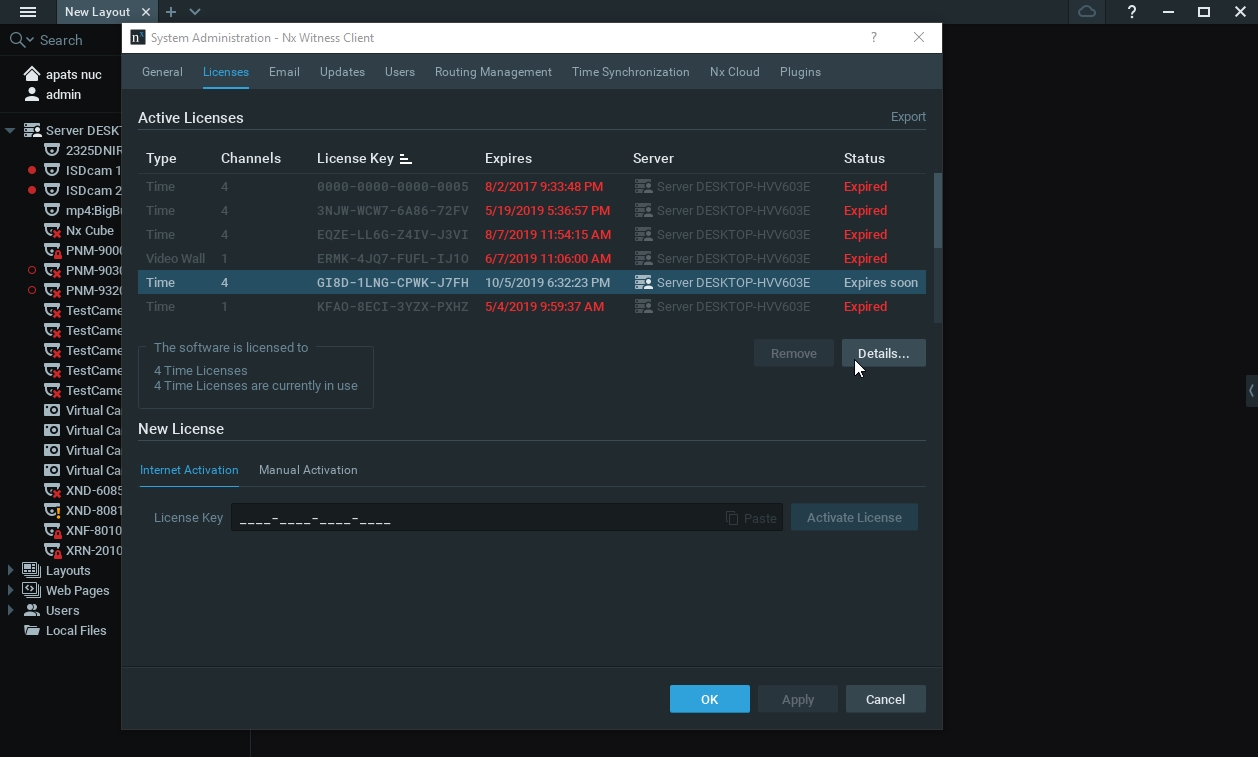Screen dimensions: 1258x757
Task: Open the General tab
Action: tap(162, 72)
